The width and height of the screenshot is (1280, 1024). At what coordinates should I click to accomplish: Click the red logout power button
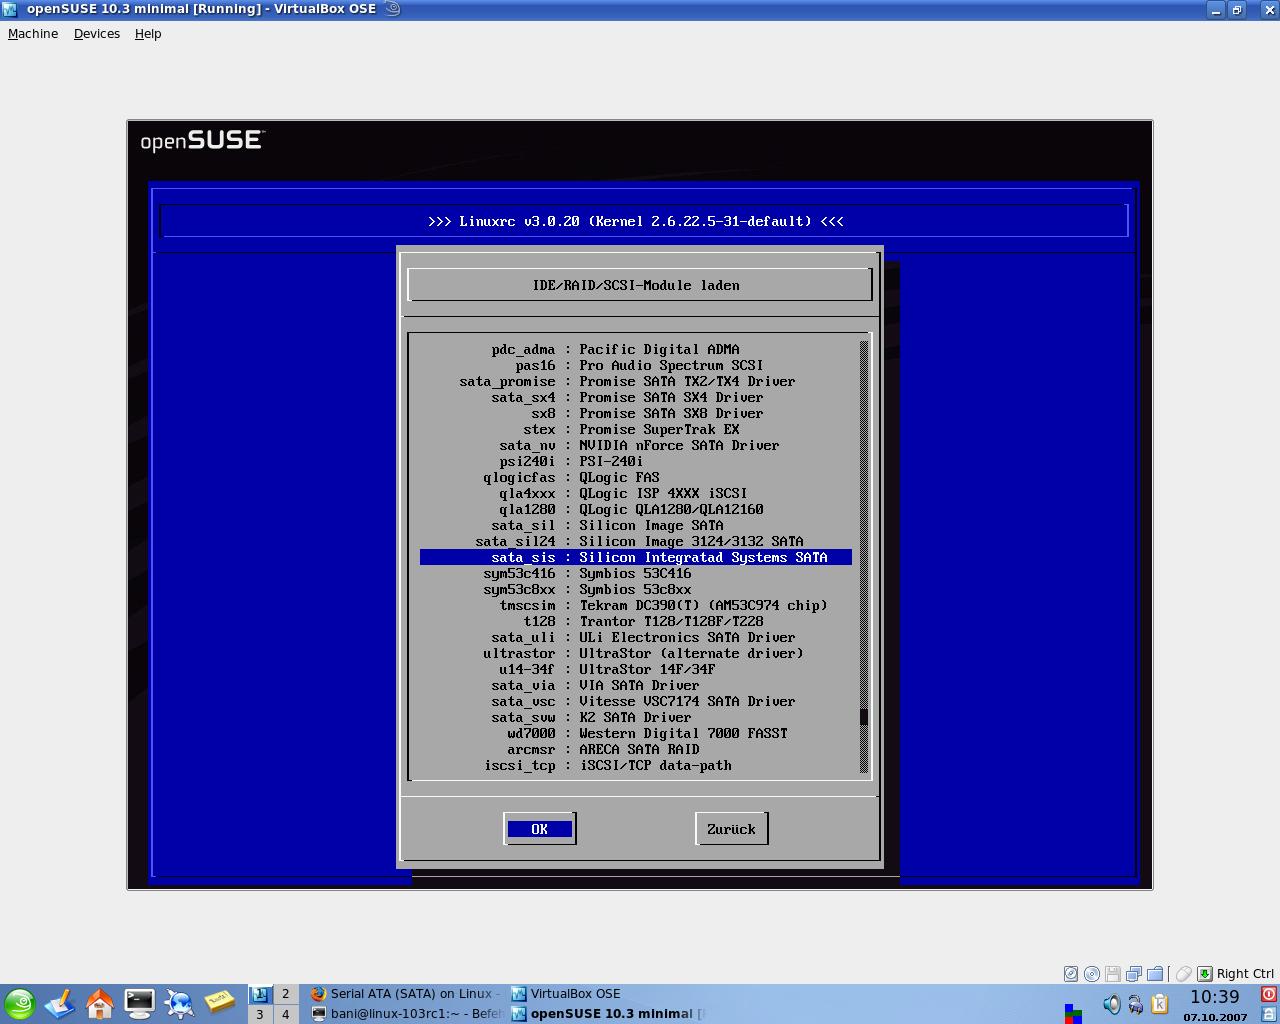pos(1268,994)
